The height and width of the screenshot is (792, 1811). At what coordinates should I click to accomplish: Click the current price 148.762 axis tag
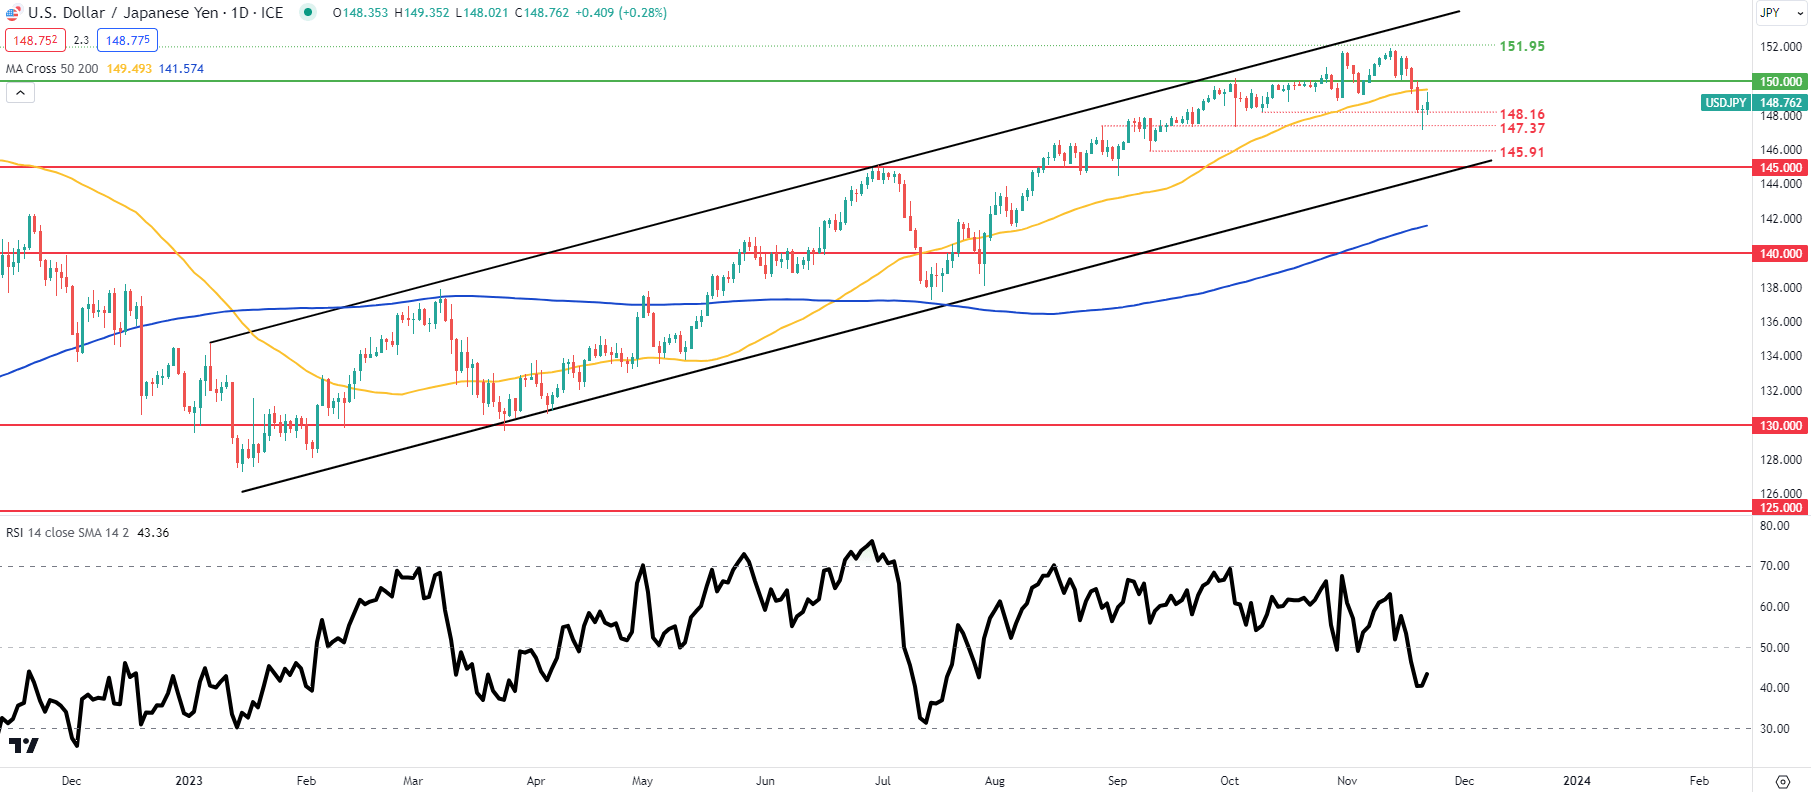(x=1781, y=103)
